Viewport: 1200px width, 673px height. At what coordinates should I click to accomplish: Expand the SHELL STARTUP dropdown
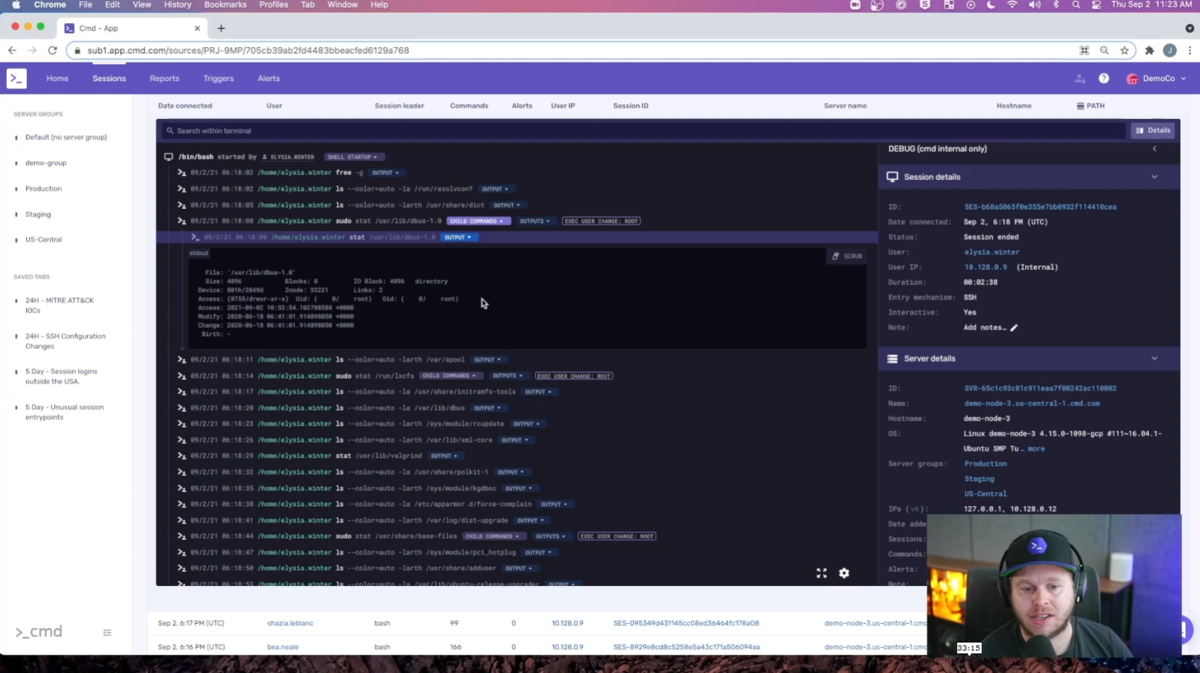pos(353,157)
